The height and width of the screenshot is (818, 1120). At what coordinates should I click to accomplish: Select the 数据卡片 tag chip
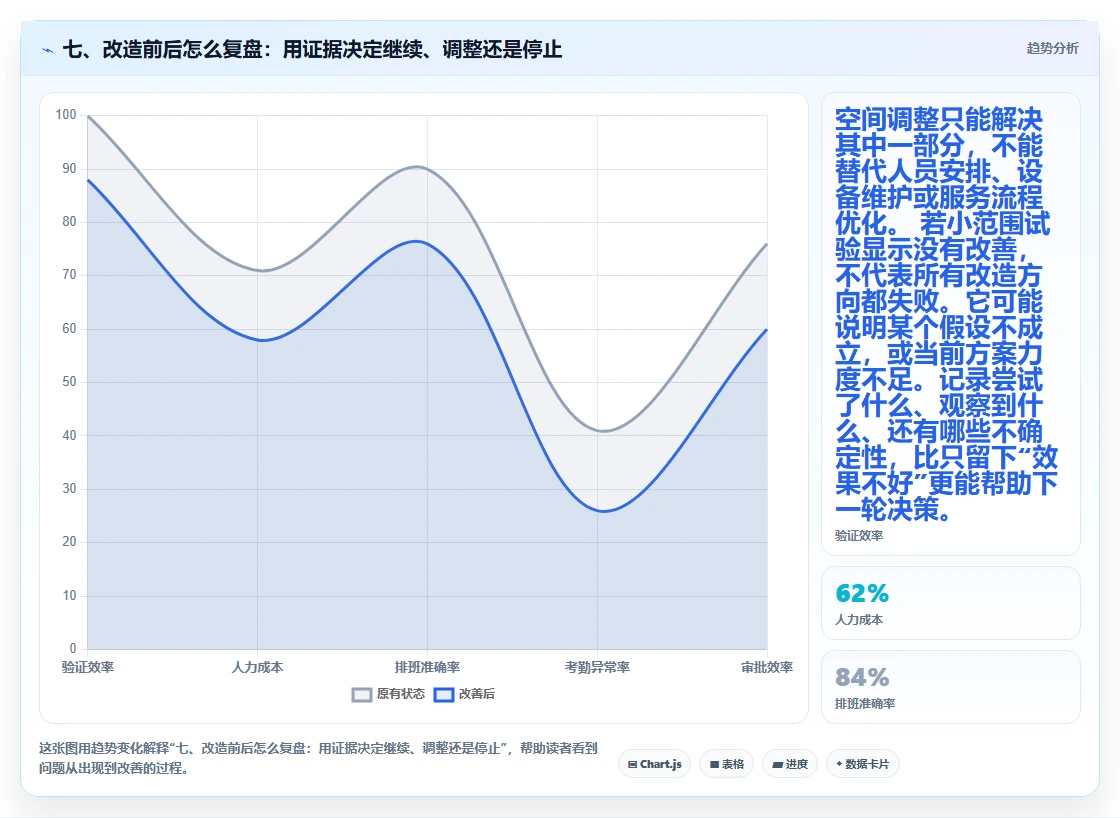click(862, 764)
